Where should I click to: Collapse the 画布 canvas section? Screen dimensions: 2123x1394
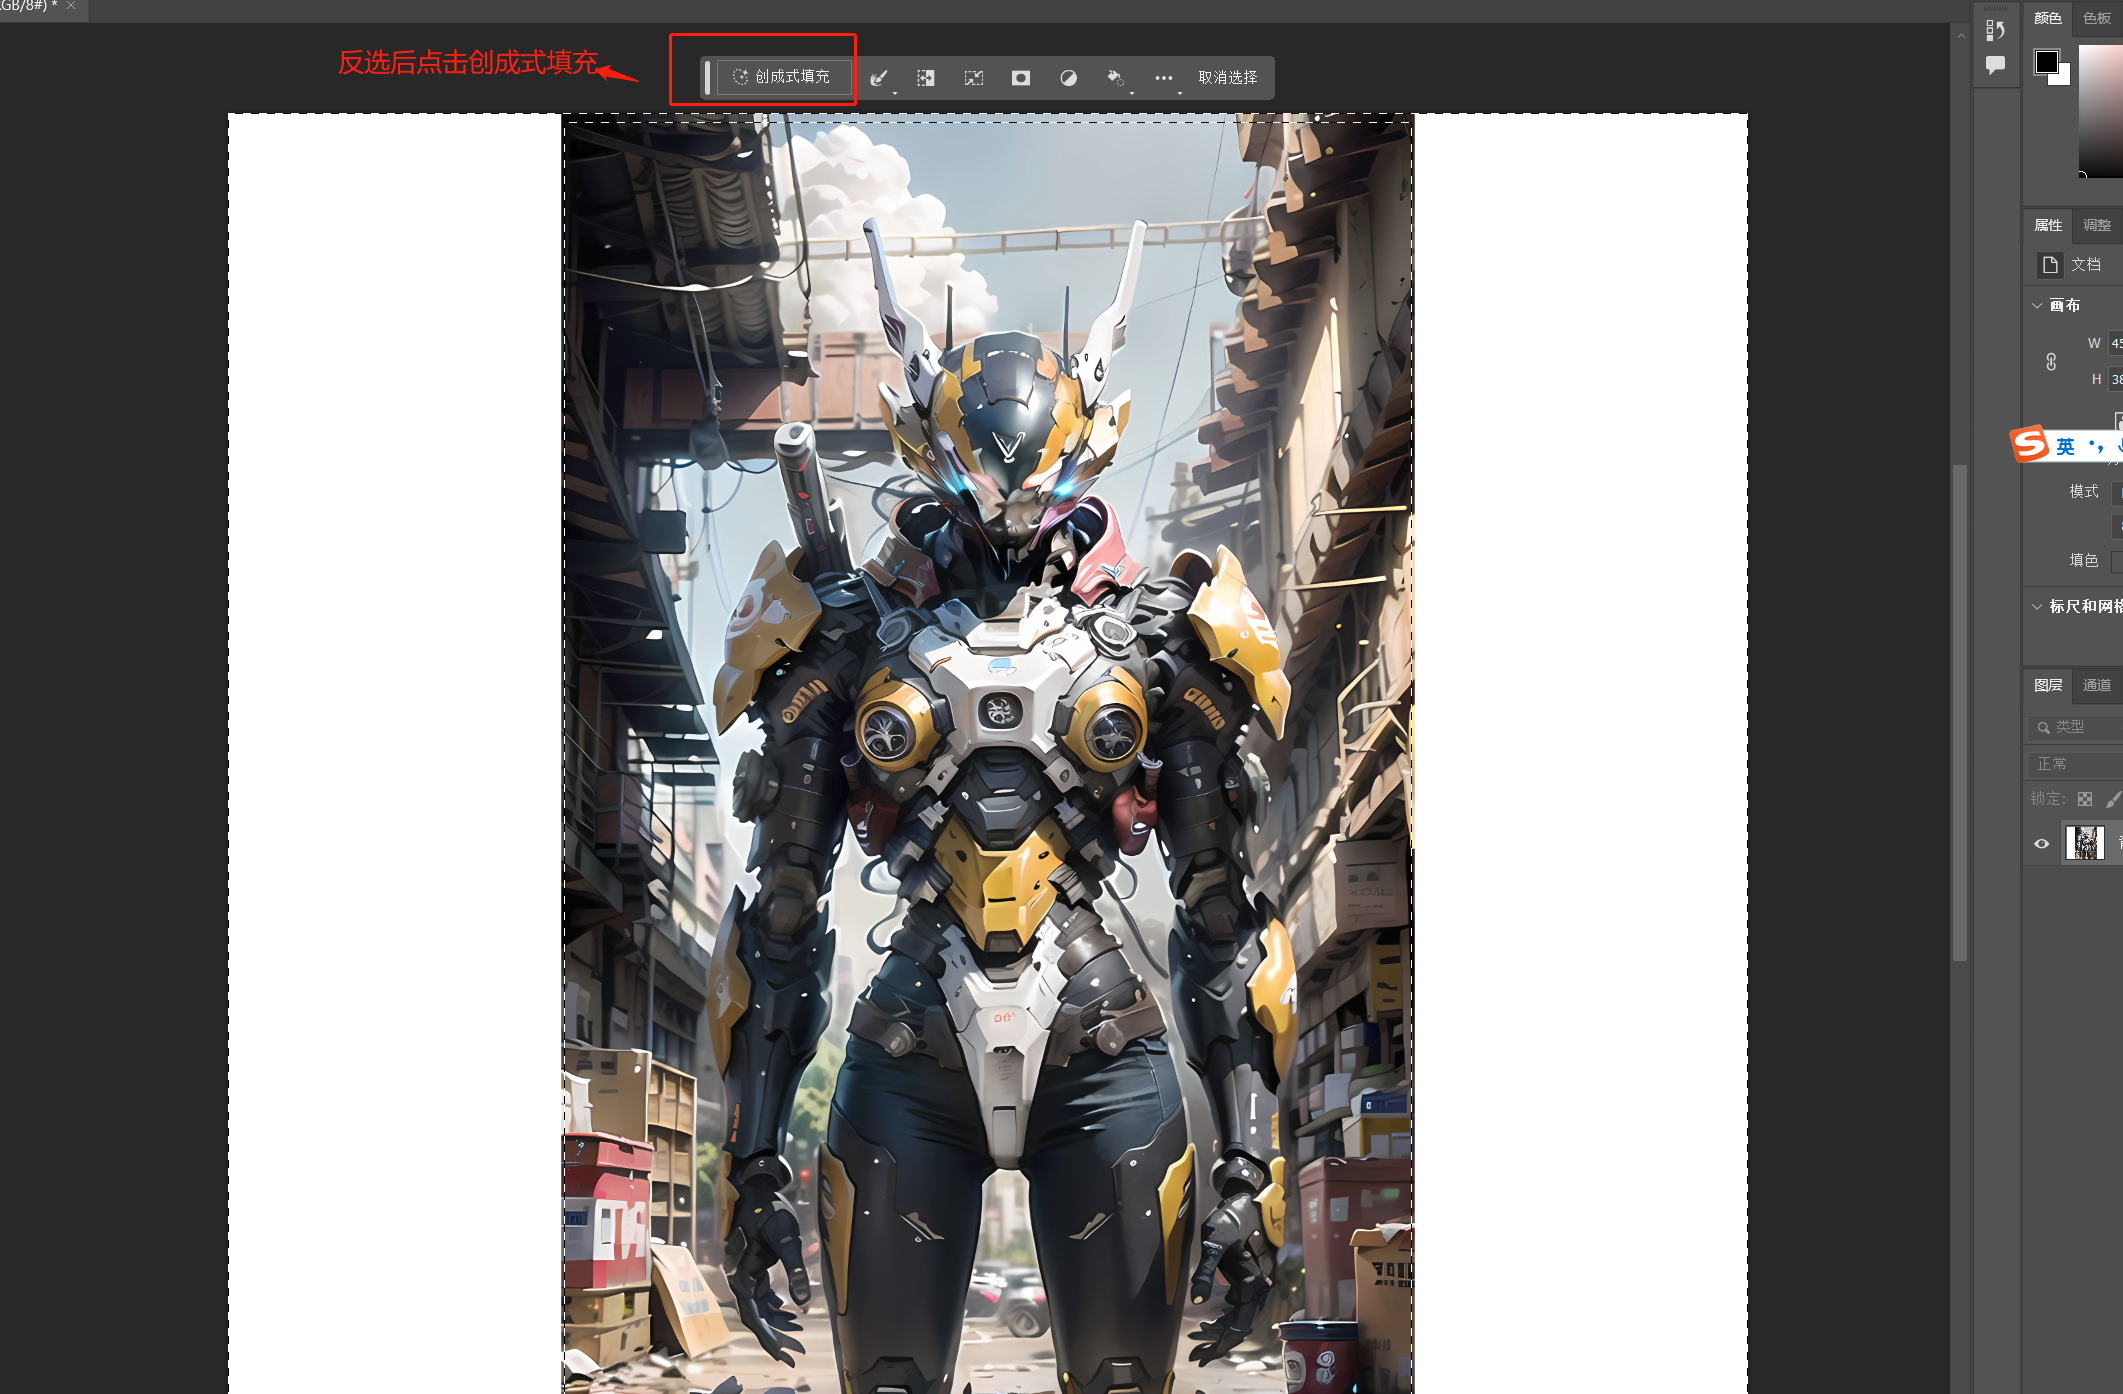point(2037,305)
